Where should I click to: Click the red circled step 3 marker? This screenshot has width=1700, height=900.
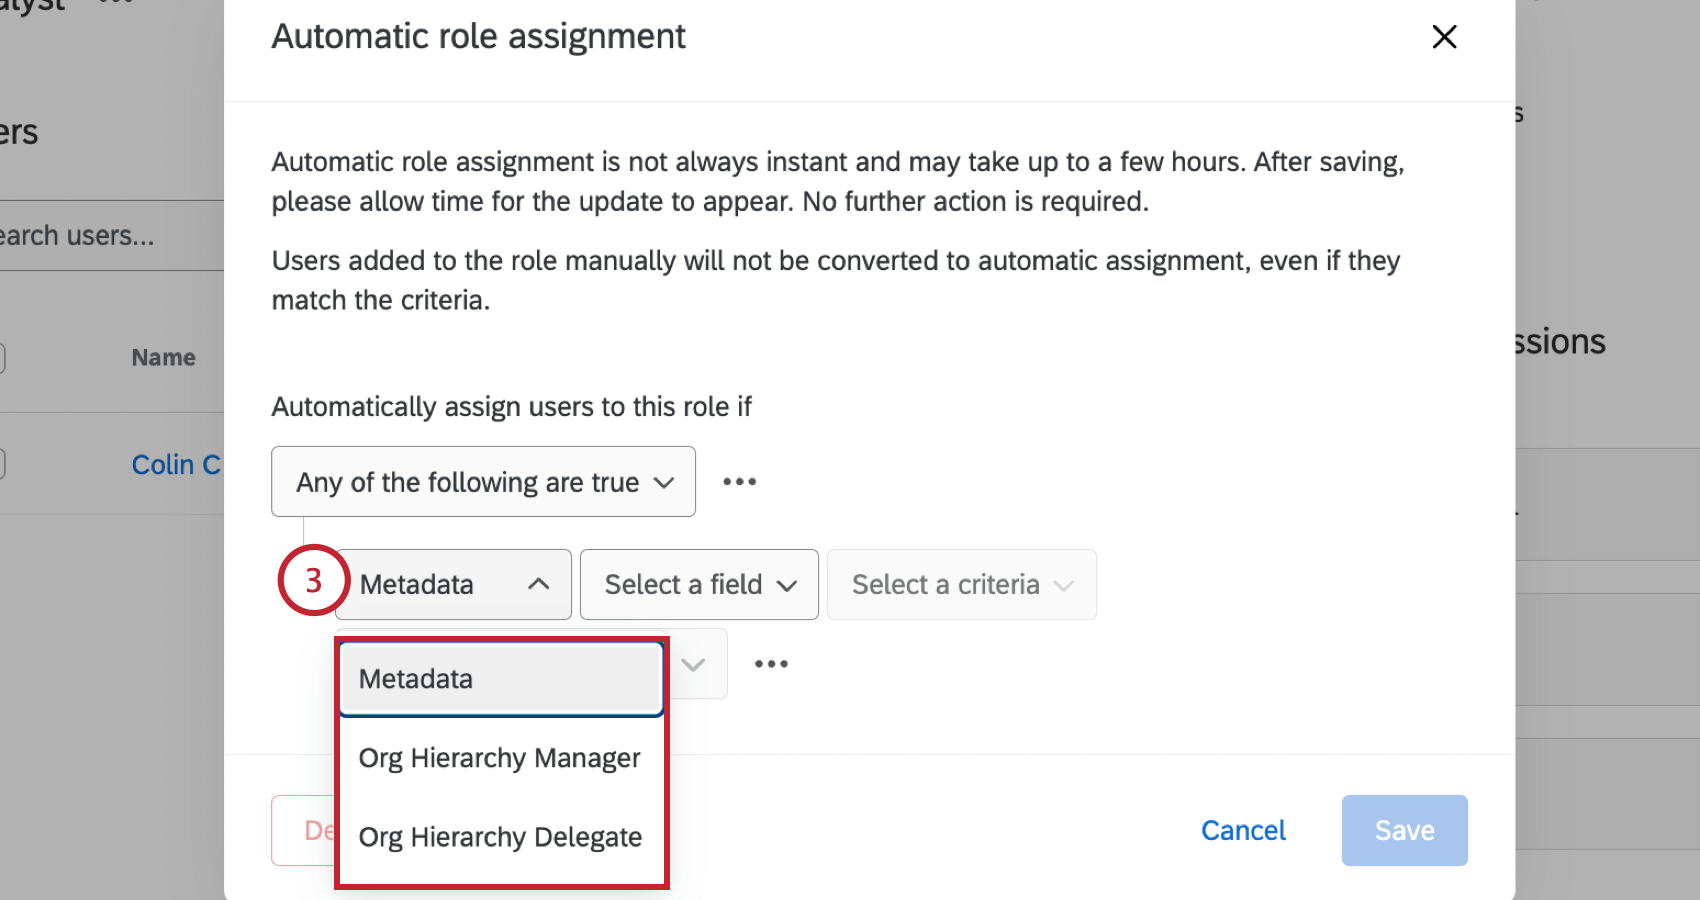(313, 580)
